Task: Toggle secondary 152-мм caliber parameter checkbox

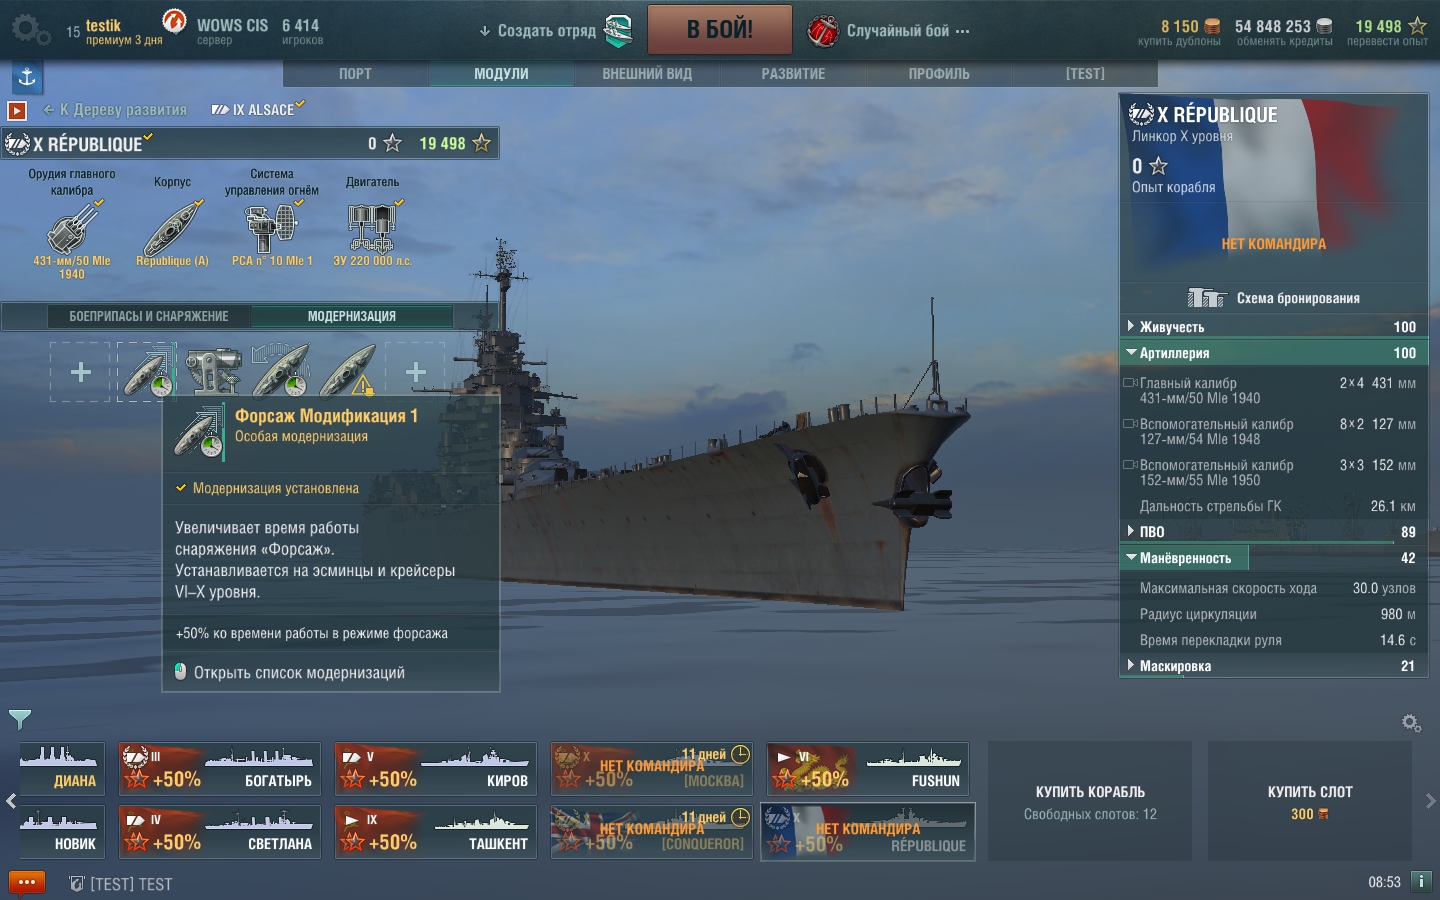Action: (1129, 465)
